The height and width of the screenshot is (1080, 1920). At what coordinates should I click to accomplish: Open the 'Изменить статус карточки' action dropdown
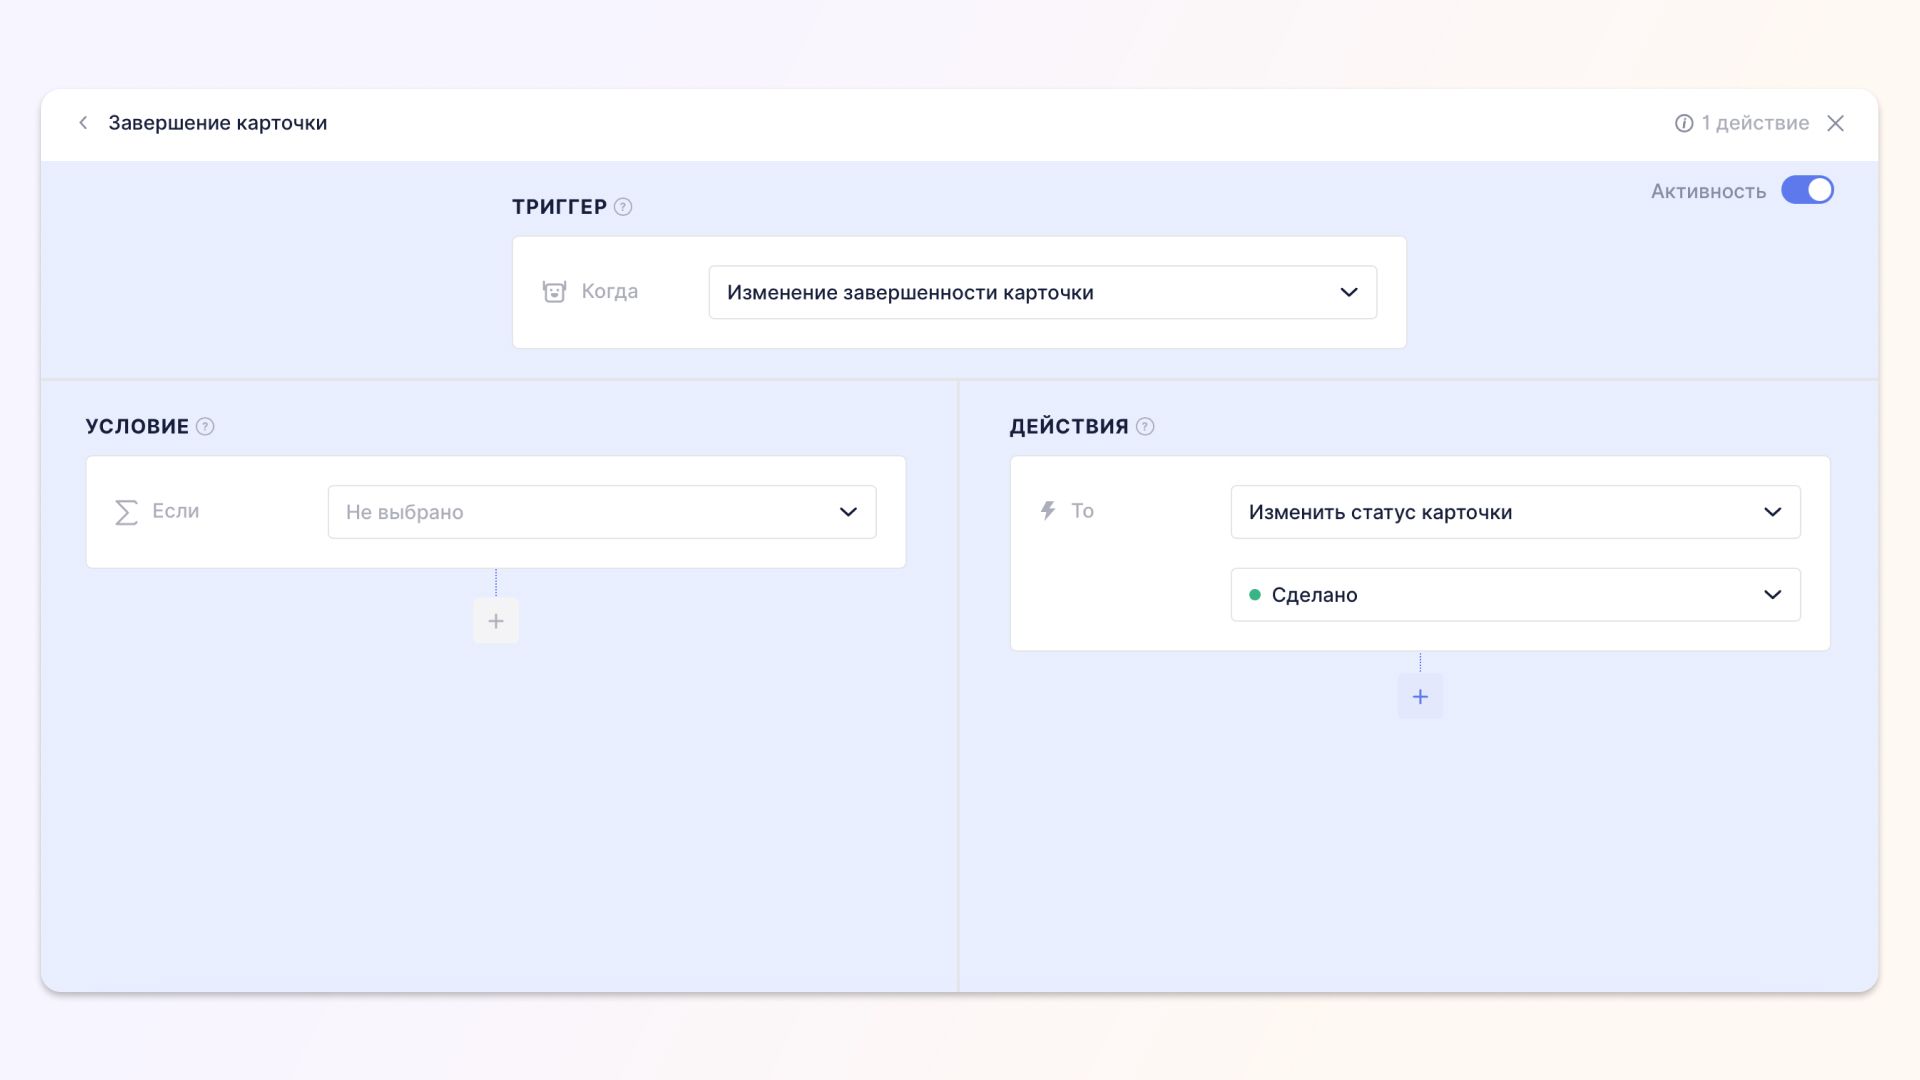coord(1515,512)
